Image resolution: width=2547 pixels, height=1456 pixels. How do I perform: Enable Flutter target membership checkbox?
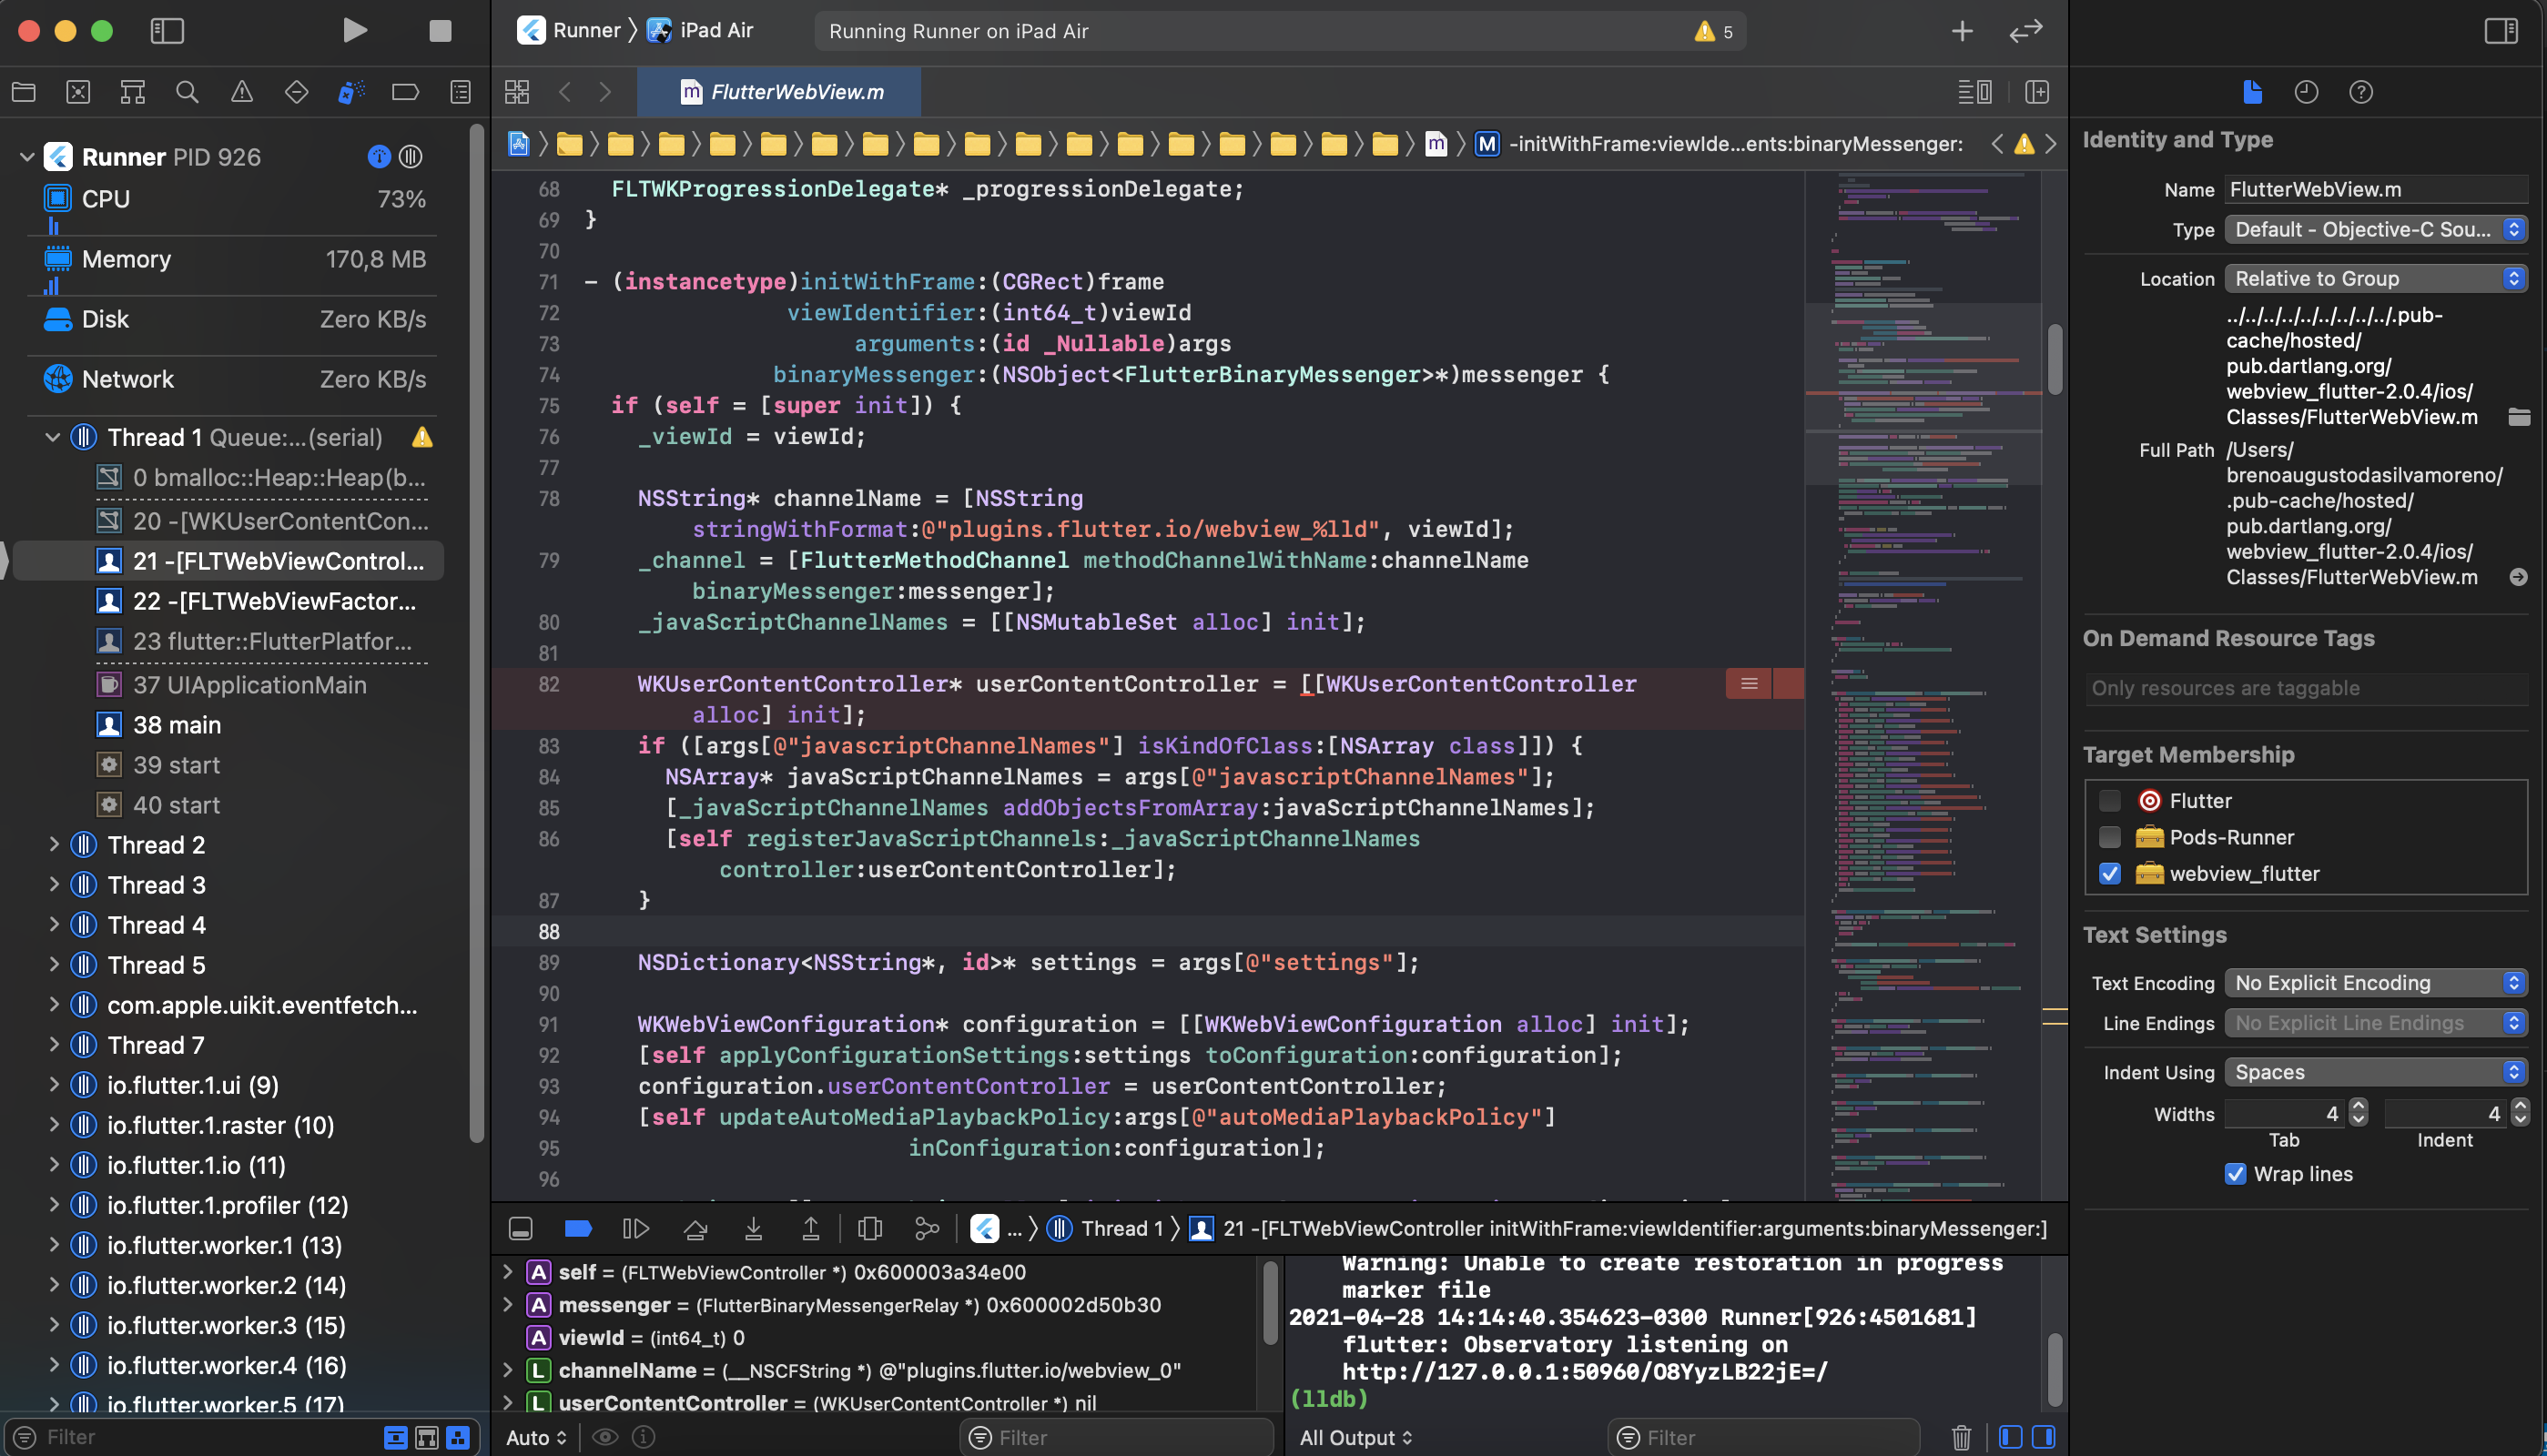click(2109, 801)
